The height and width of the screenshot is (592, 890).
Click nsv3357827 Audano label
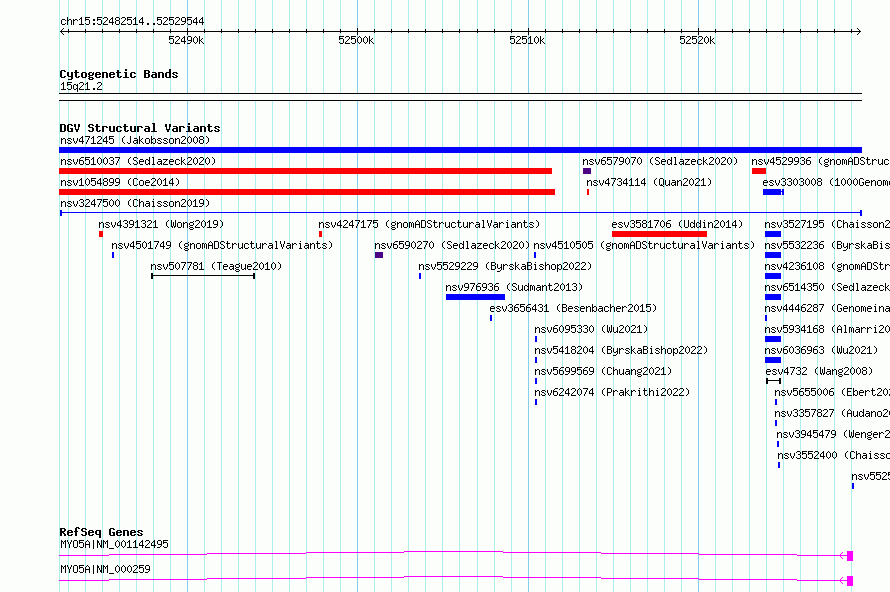[x=832, y=413]
